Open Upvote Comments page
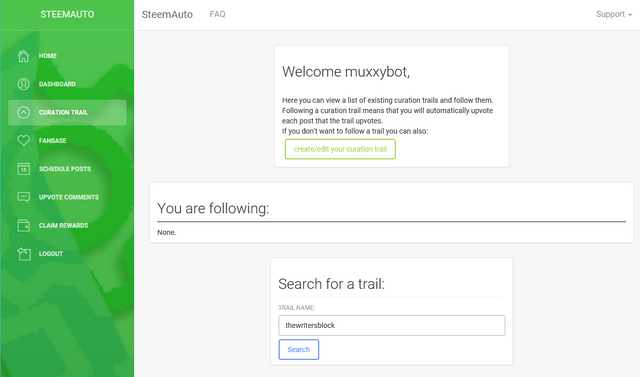 (x=67, y=197)
